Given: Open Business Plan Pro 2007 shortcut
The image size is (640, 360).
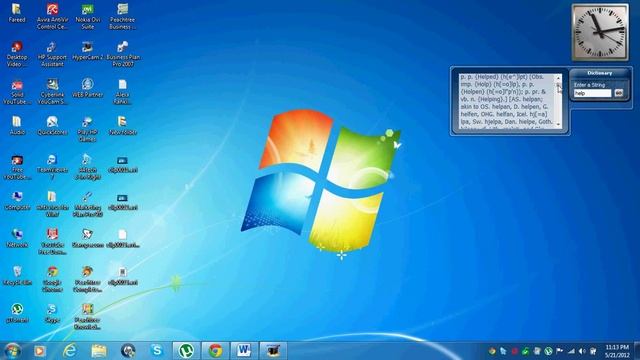Looking at the screenshot, I should pos(122,54).
